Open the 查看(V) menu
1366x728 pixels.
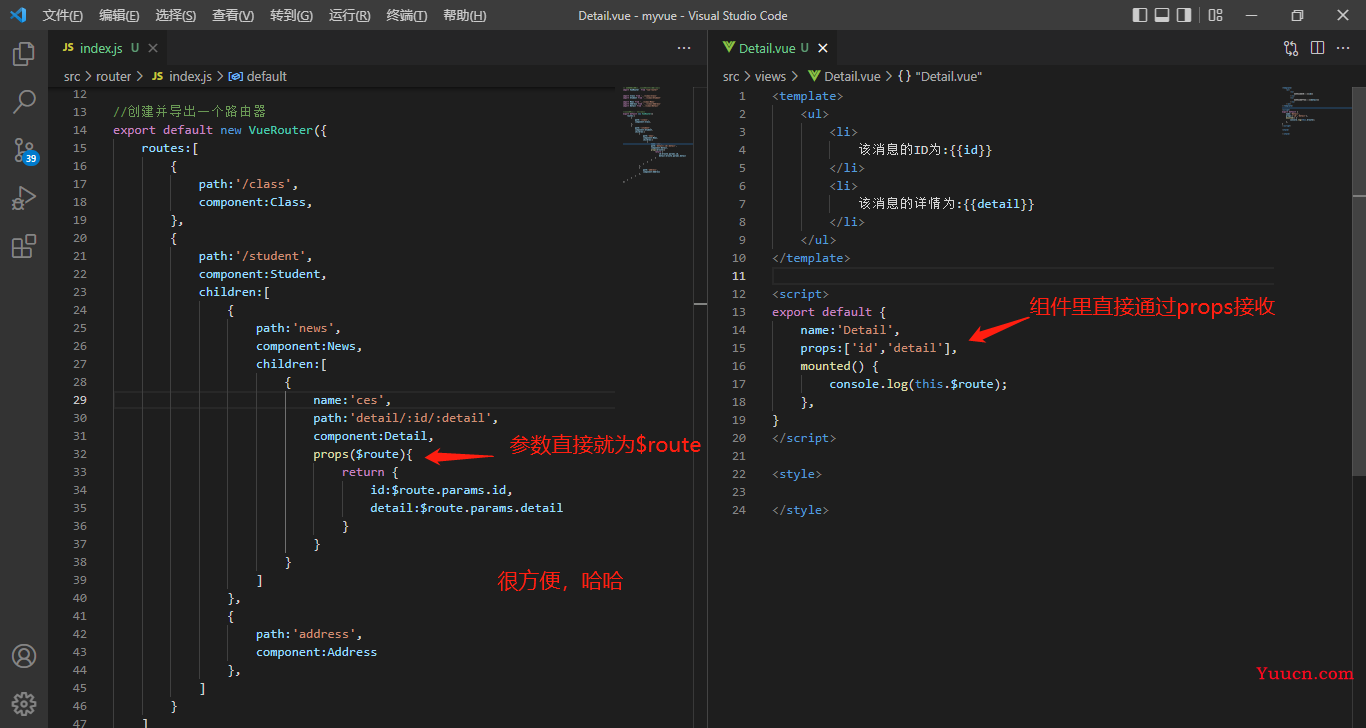tap(233, 15)
